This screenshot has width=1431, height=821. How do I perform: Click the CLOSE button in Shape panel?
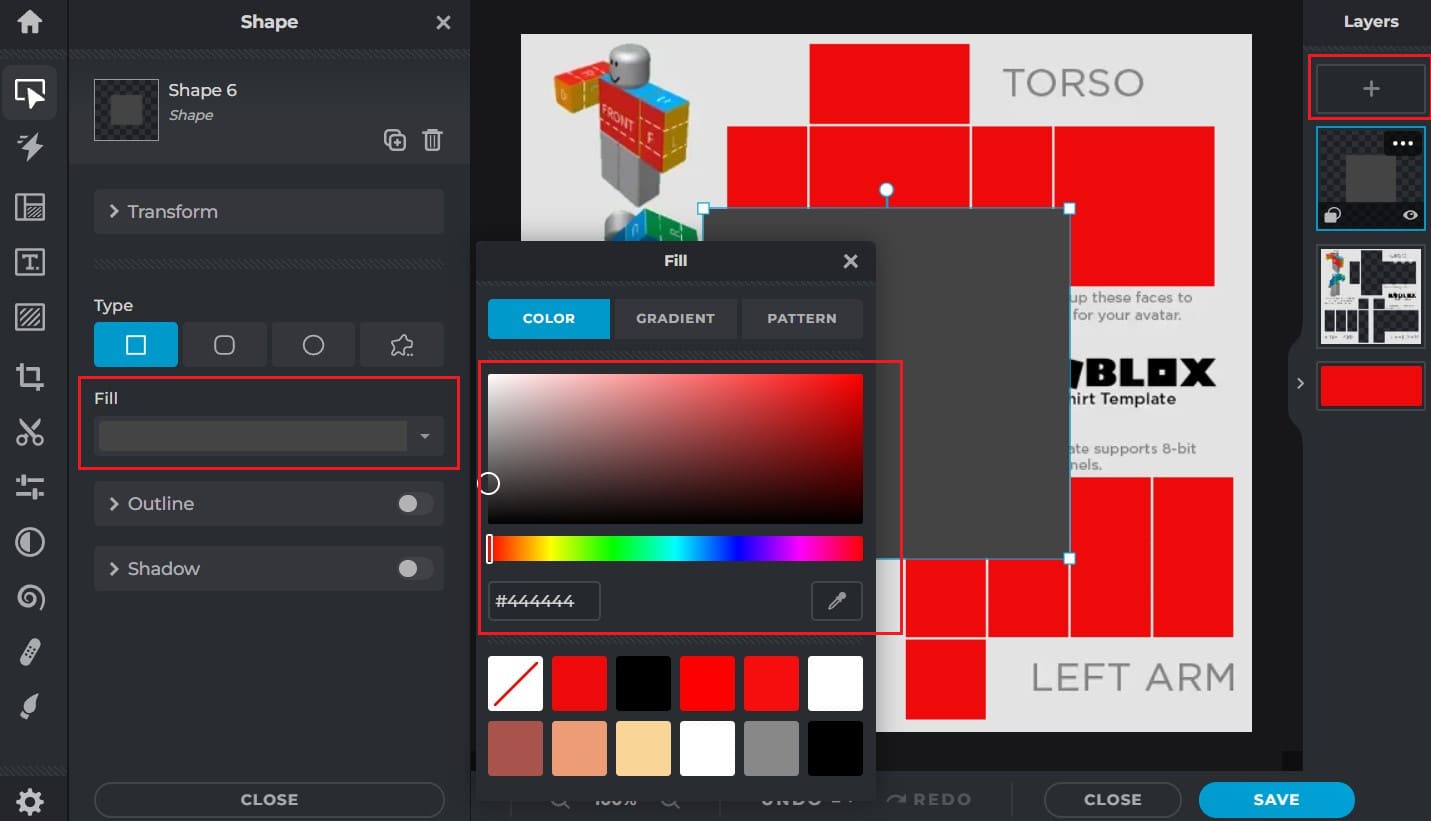pyautogui.click(x=269, y=800)
